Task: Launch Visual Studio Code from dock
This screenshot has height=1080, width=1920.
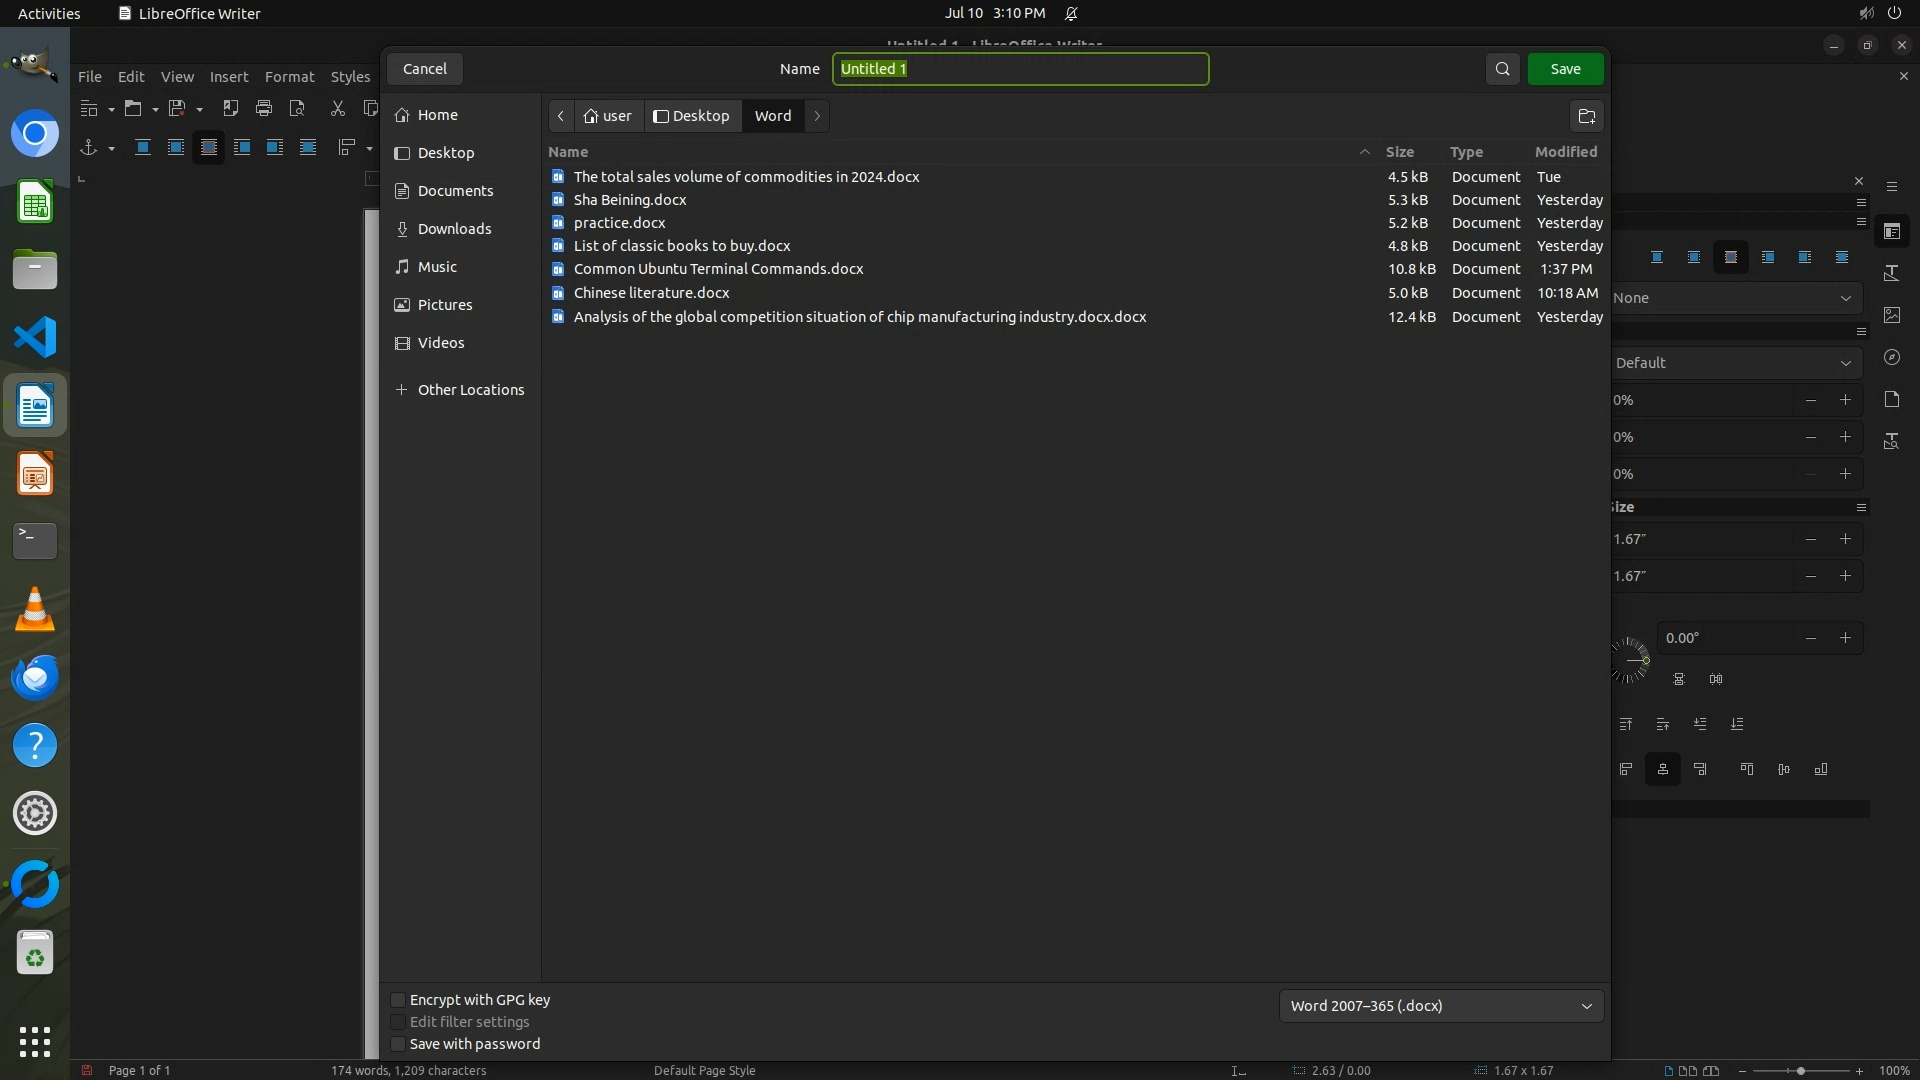Action: click(35, 338)
